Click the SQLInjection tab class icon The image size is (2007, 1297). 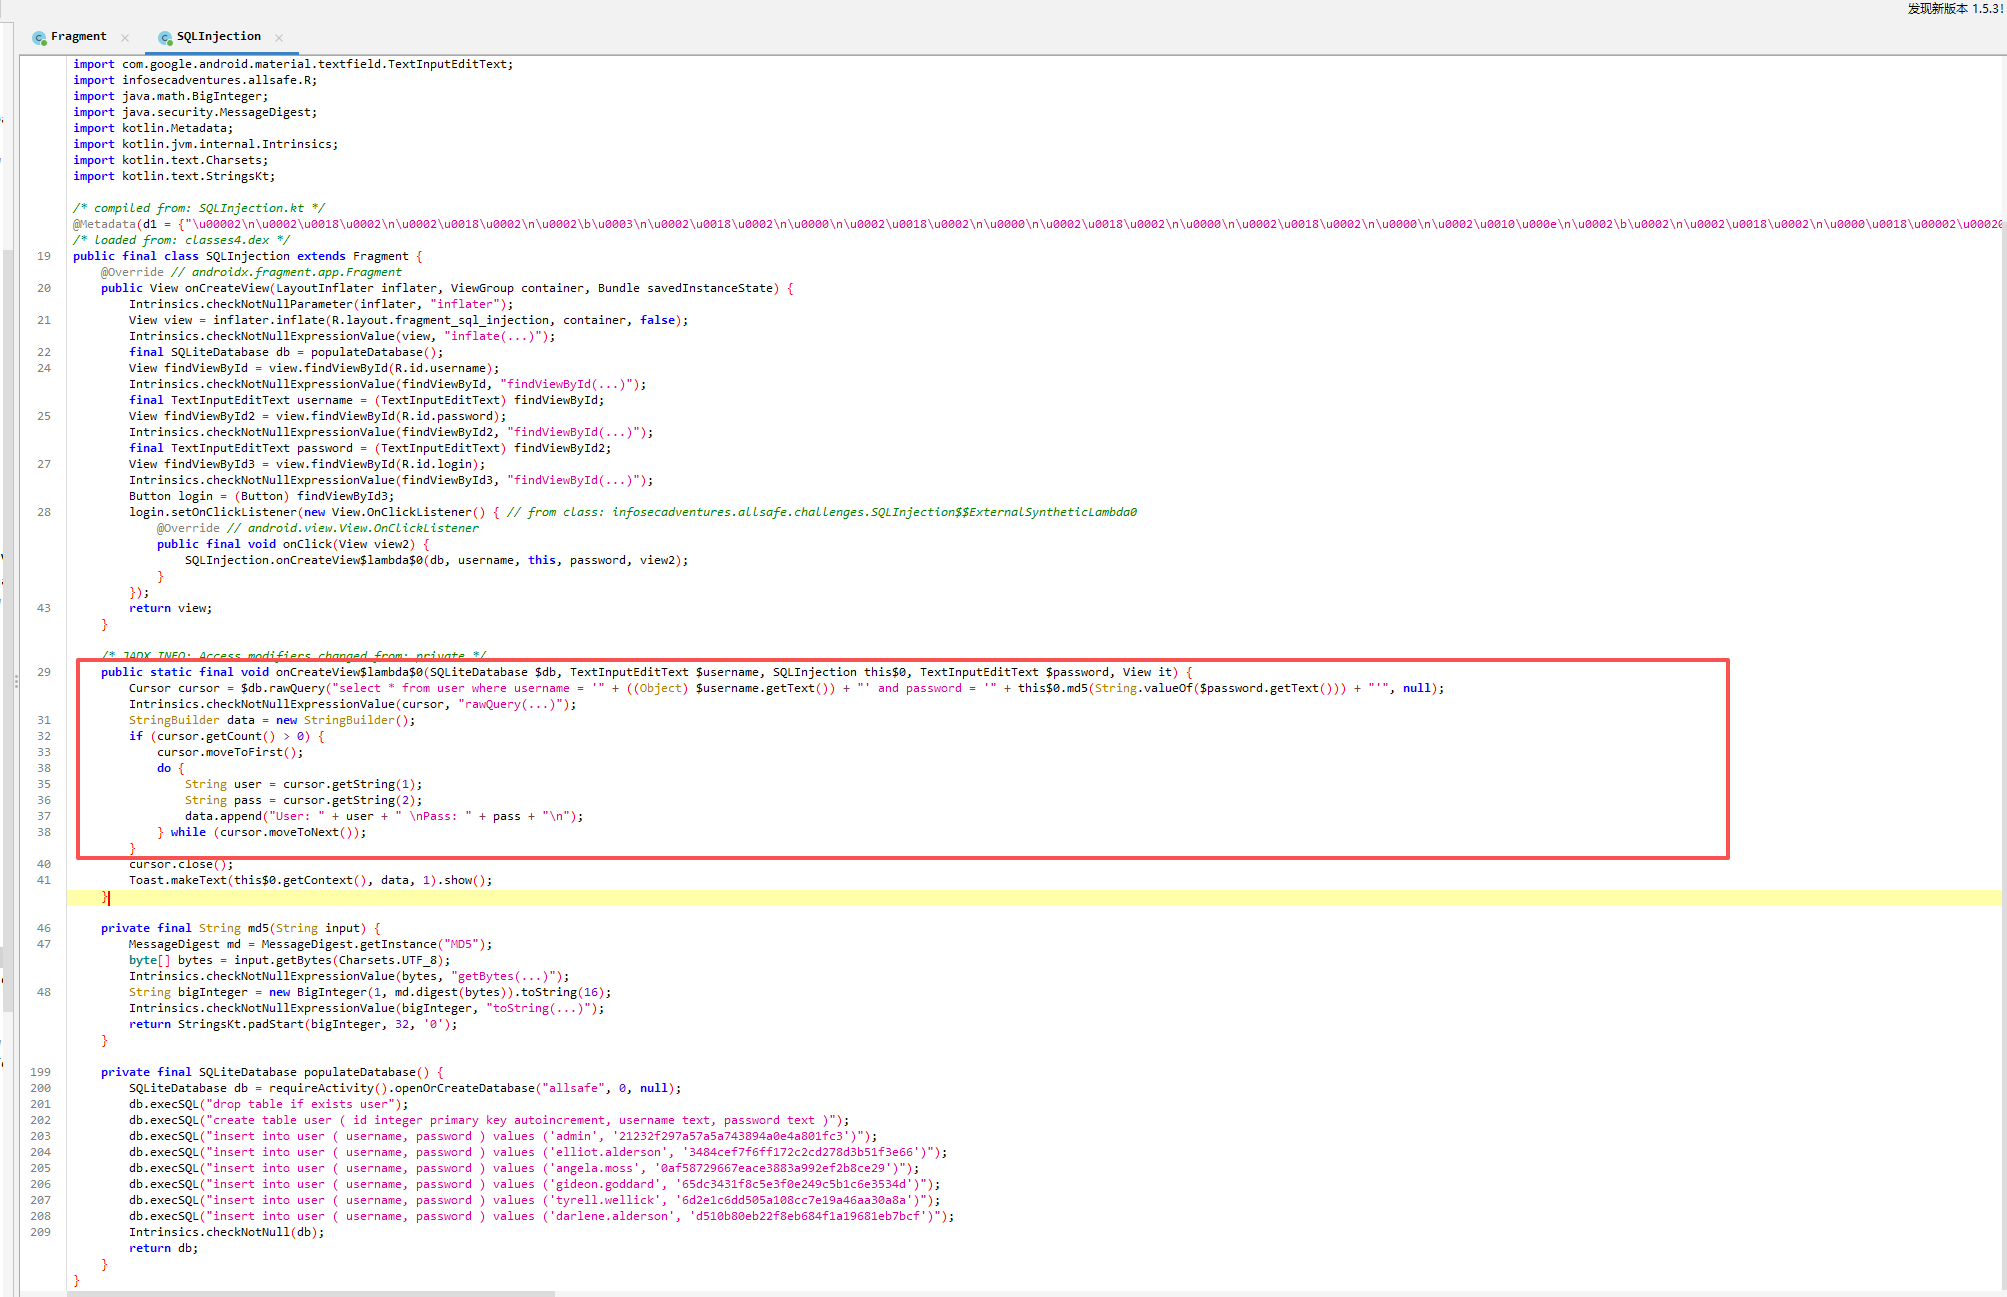click(x=165, y=38)
